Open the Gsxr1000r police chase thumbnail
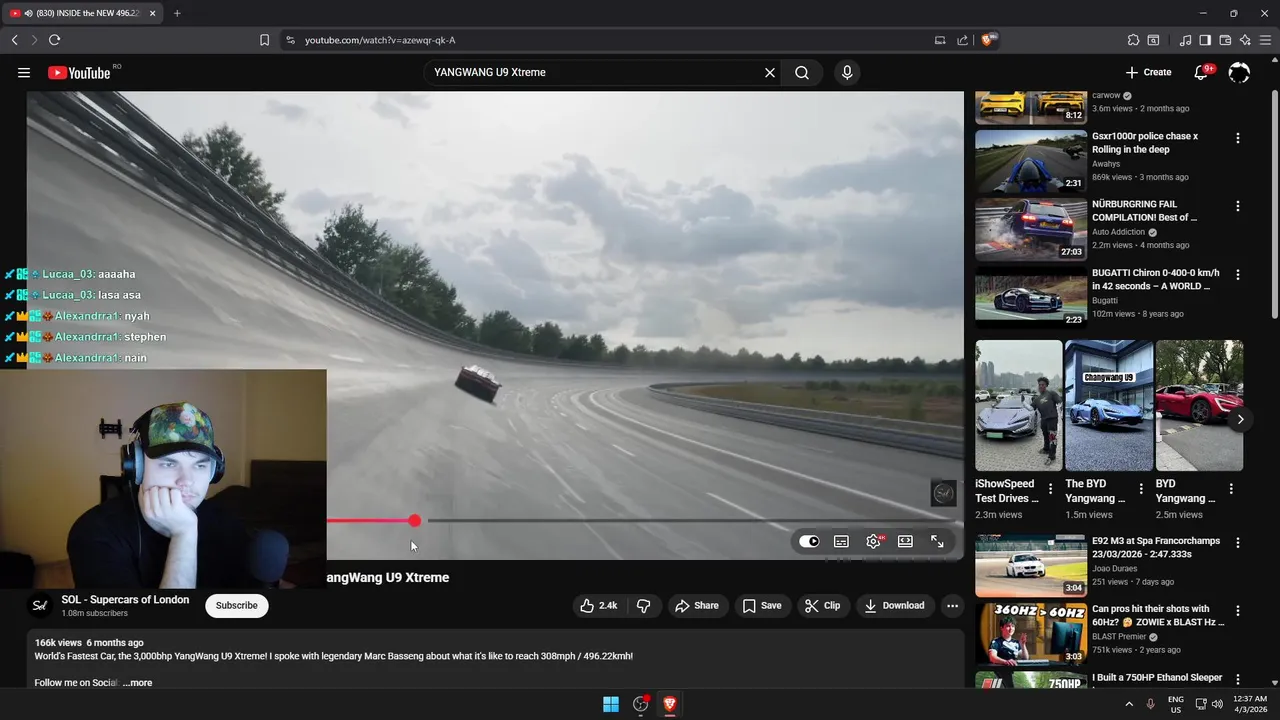The width and height of the screenshot is (1280, 720). (1031, 161)
